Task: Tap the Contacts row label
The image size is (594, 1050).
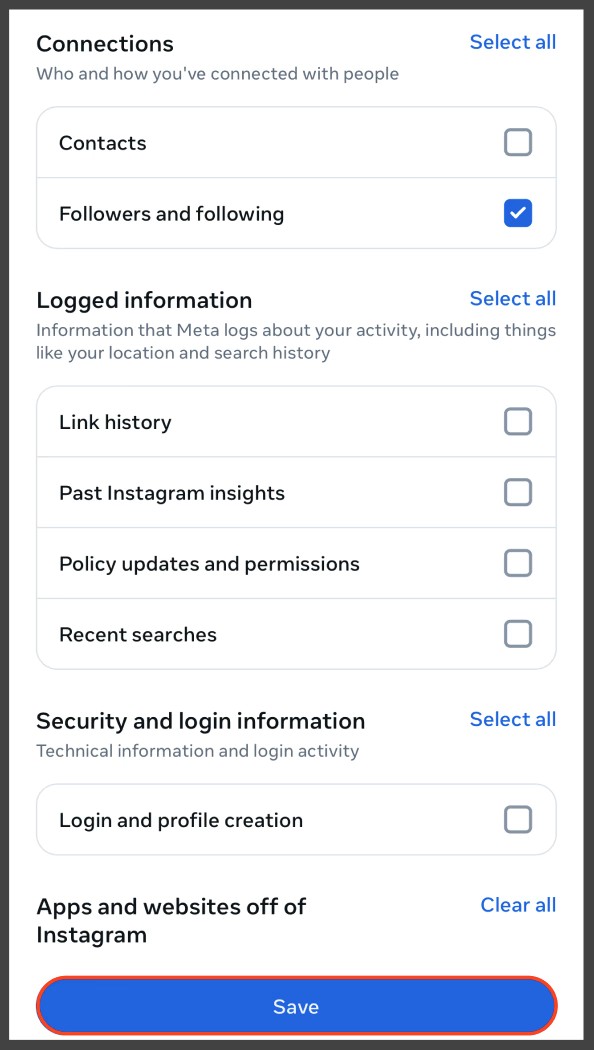Action: coord(103,142)
